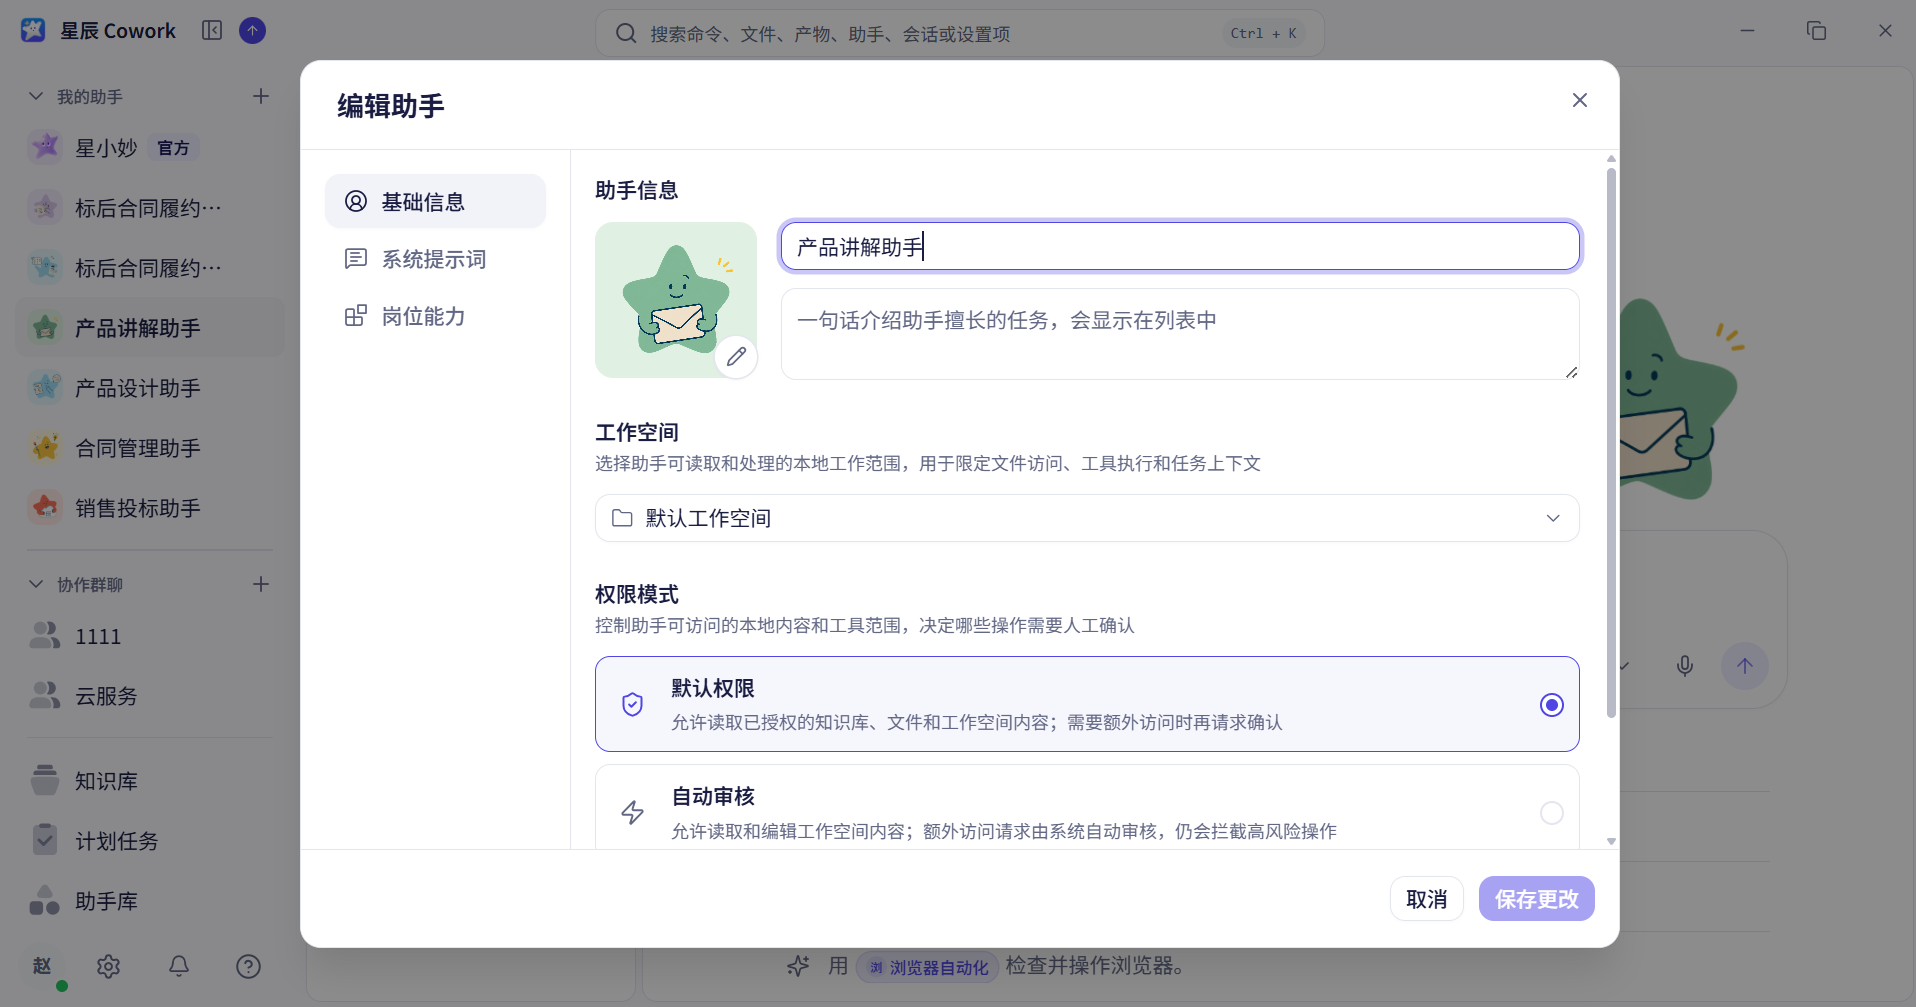Click the dialog vertical scrollbar
1916x1007 pixels.
(x=1611, y=443)
